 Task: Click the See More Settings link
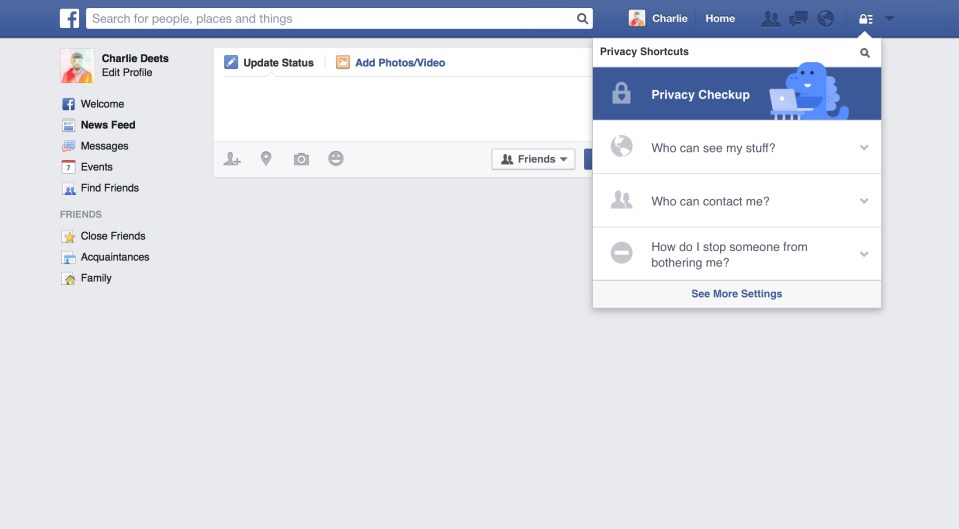736,294
